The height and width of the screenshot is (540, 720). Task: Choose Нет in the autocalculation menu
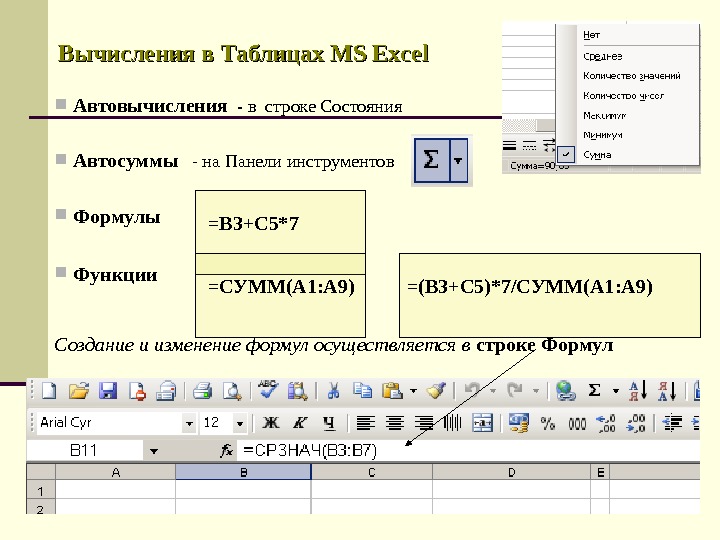point(591,35)
